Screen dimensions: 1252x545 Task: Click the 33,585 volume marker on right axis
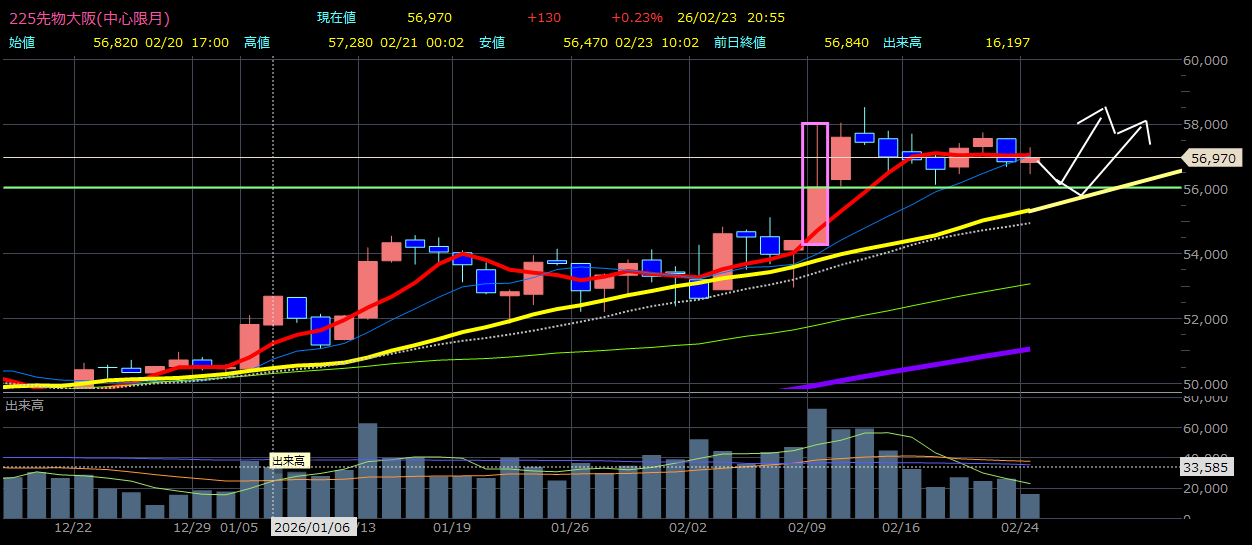(x=1212, y=466)
